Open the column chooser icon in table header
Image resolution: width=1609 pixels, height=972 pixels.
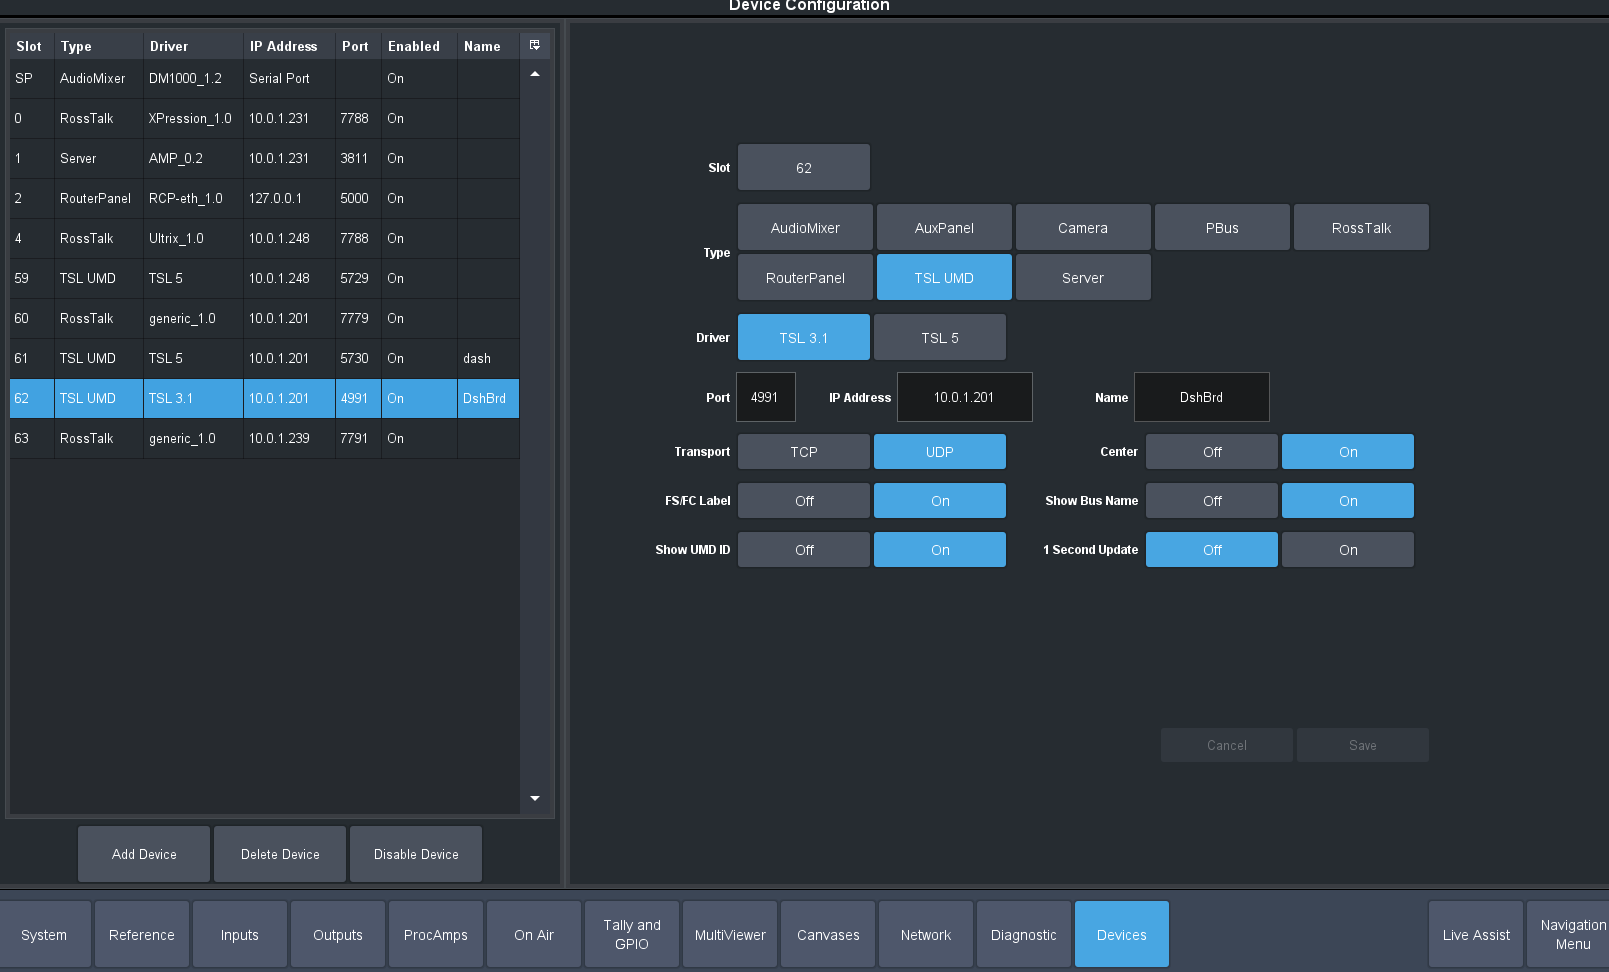pyautogui.click(x=535, y=45)
